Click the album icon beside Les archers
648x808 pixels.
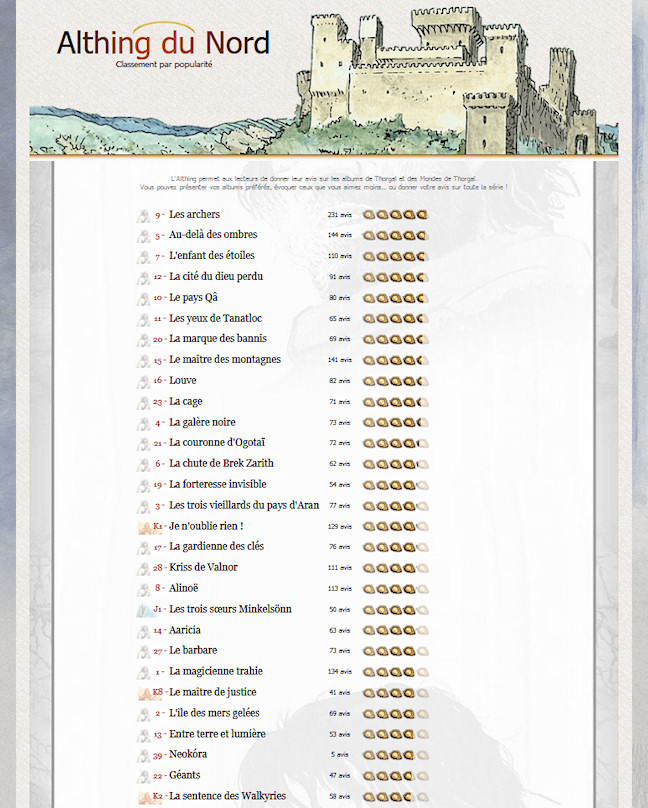click(x=143, y=215)
